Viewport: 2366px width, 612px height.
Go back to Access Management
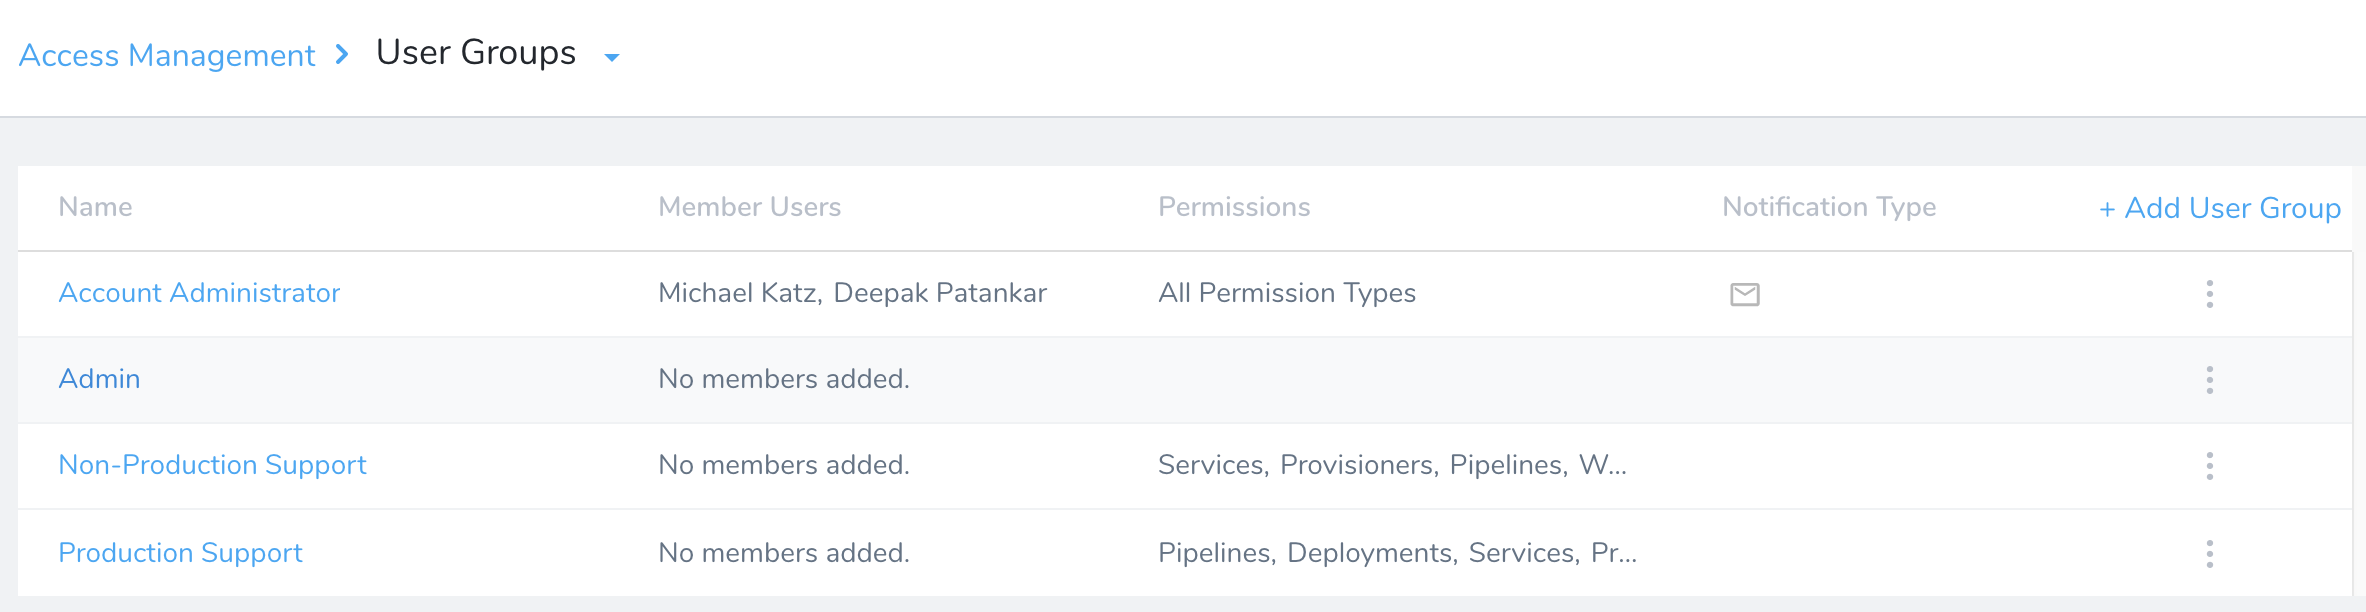pyautogui.click(x=167, y=55)
